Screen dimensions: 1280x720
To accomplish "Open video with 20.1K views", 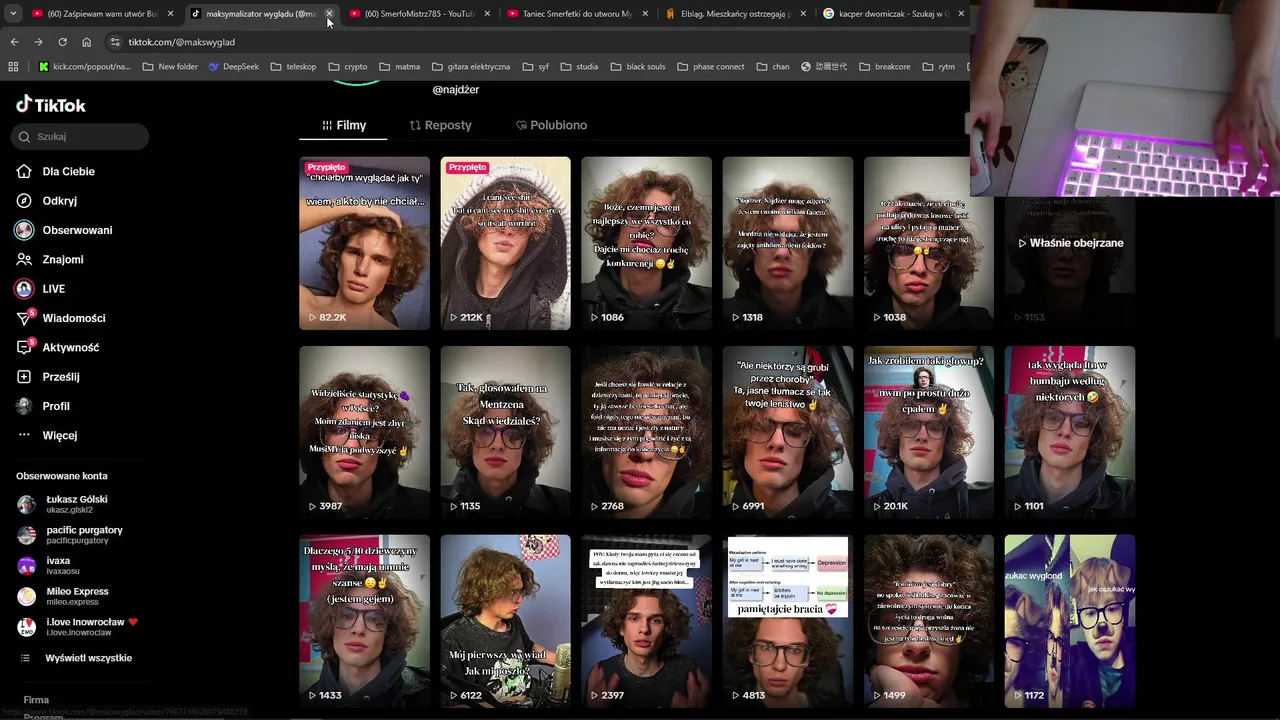I will pyautogui.click(x=928, y=432).
